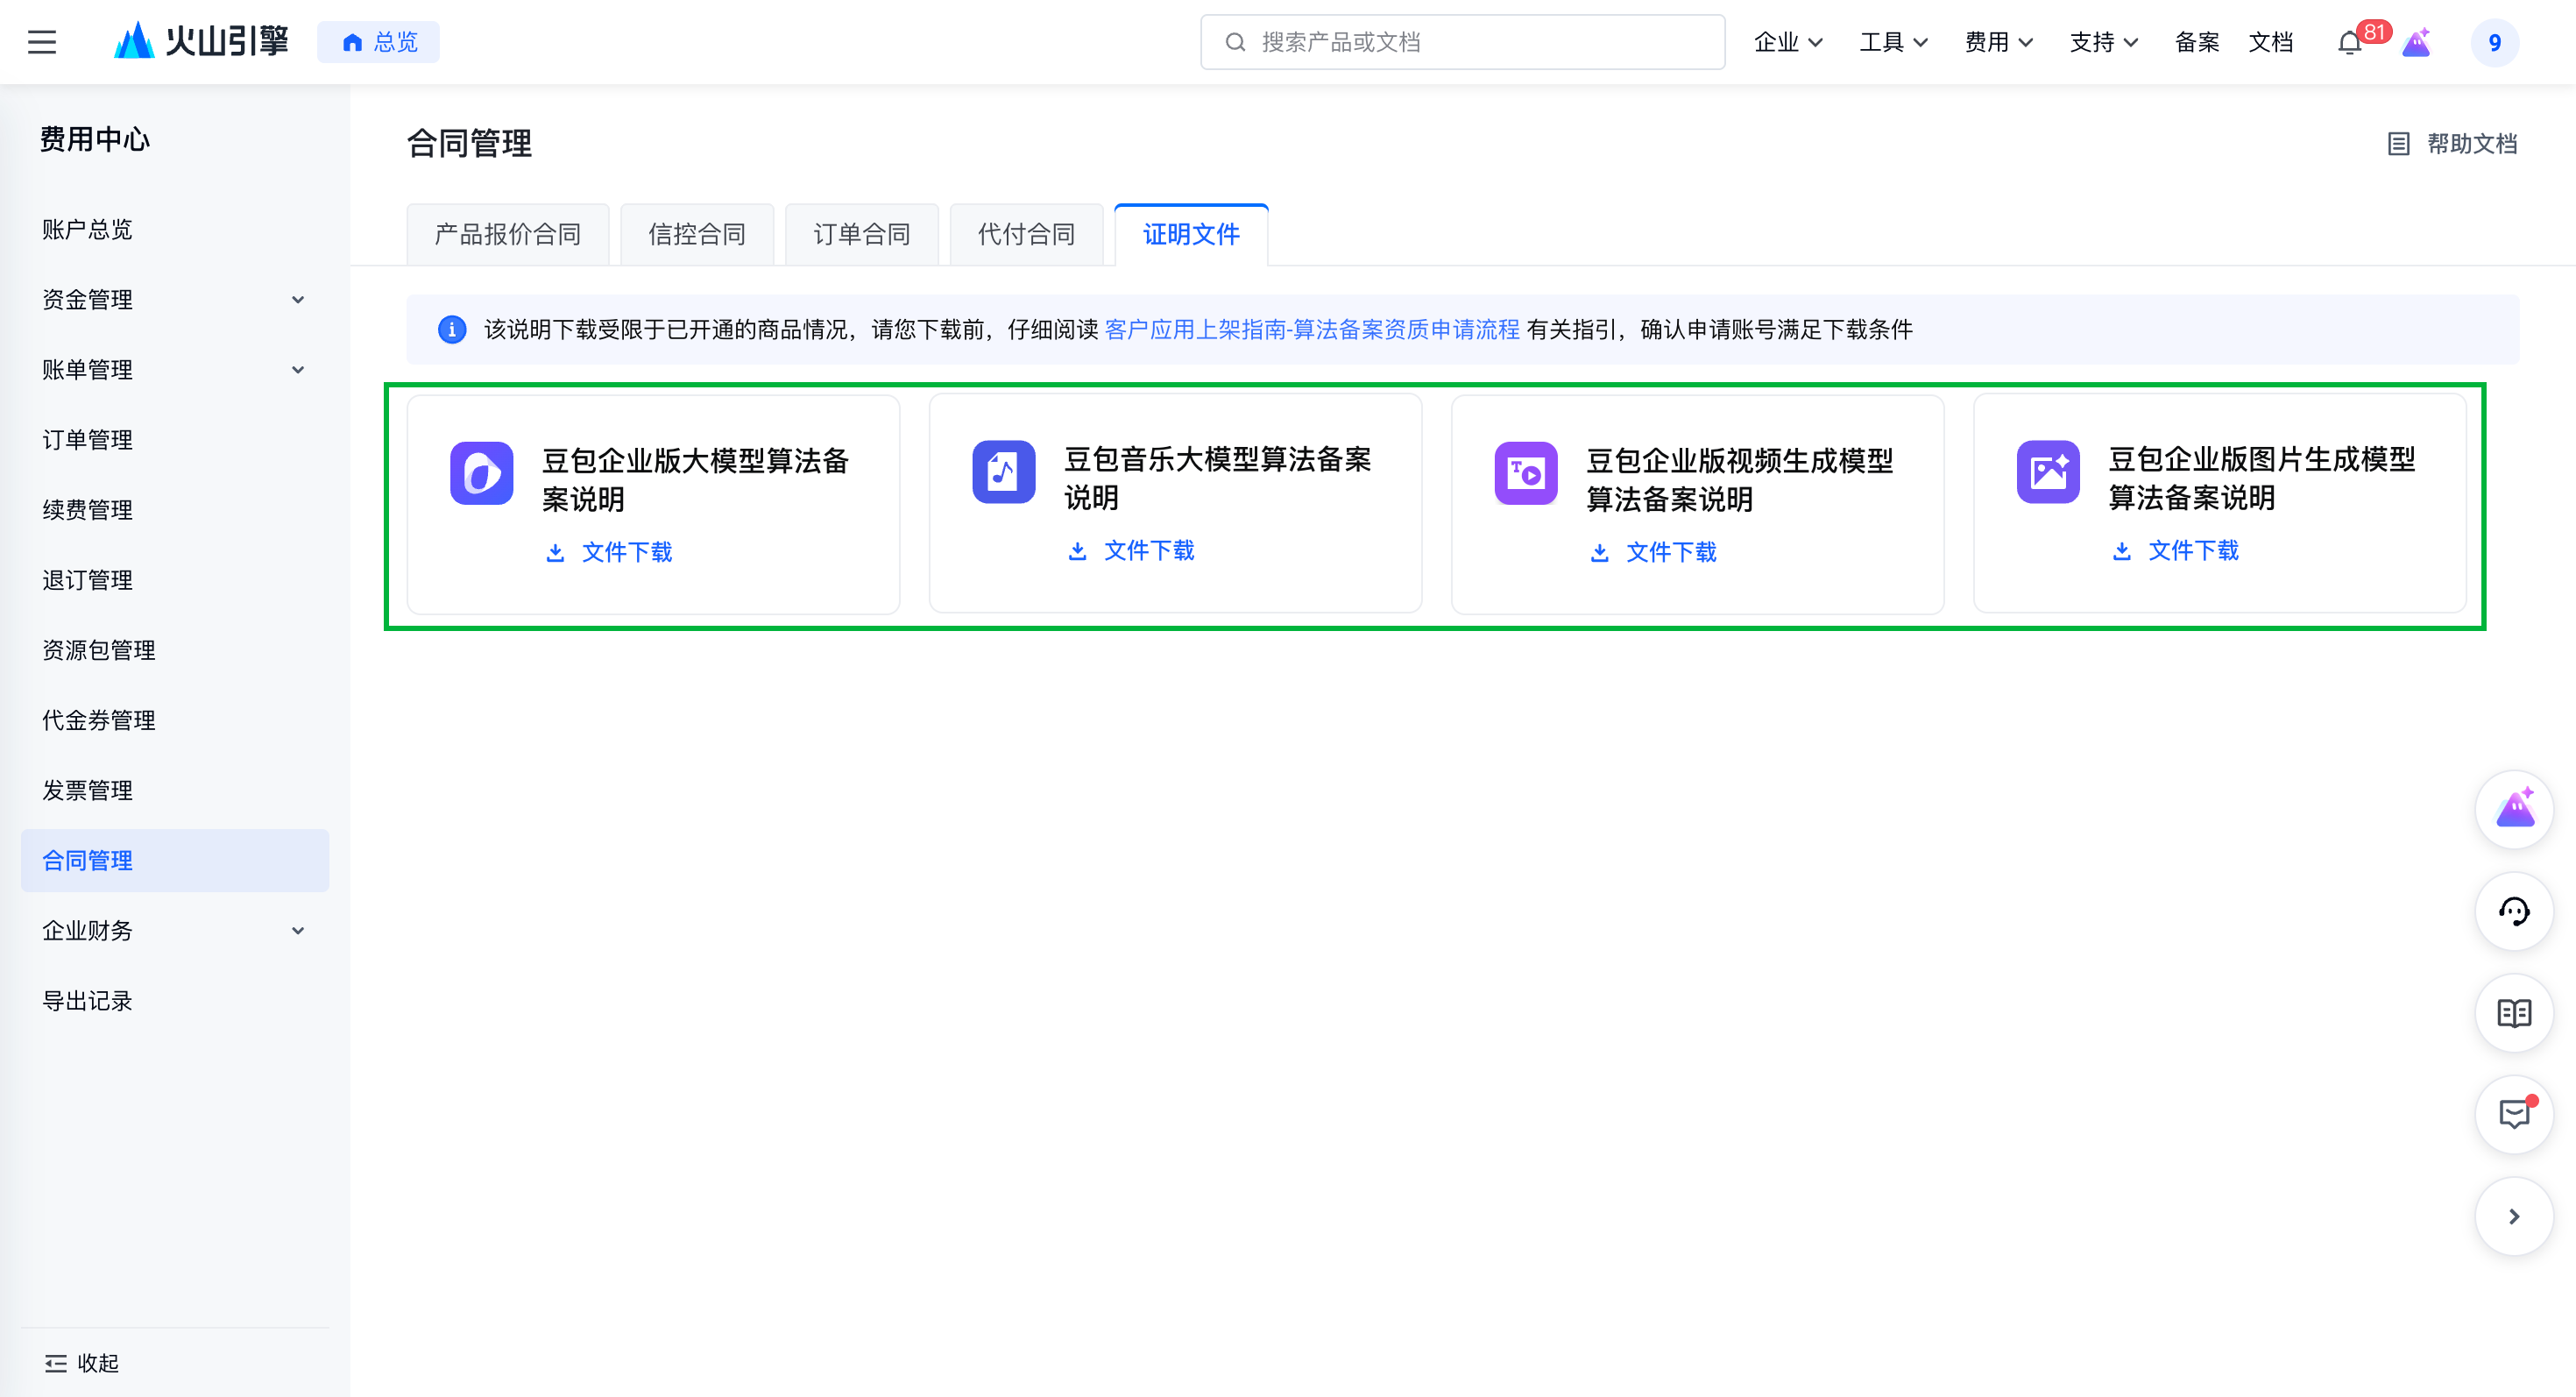The image size is (2576, 1397).
Task: Open the AI assistant icon in top bar
Action: pyautogui.click(x=2416, y=43)
